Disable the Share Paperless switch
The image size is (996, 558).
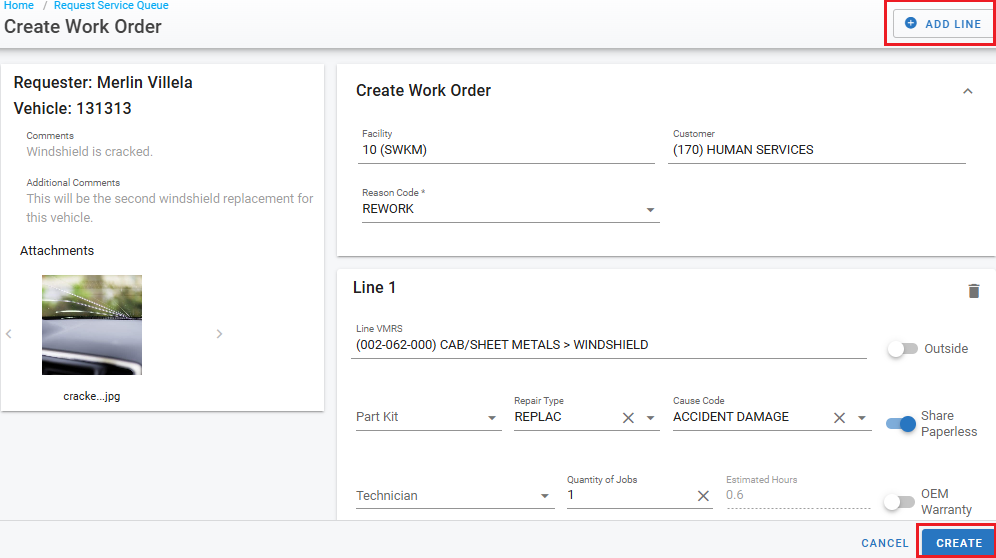click(x=901, y=424)
